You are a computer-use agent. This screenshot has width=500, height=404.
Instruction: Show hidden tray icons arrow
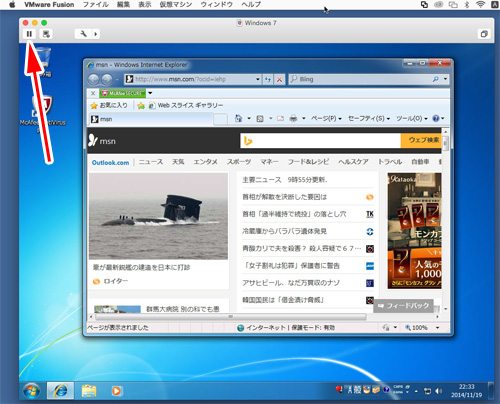(x=416, y=391)
